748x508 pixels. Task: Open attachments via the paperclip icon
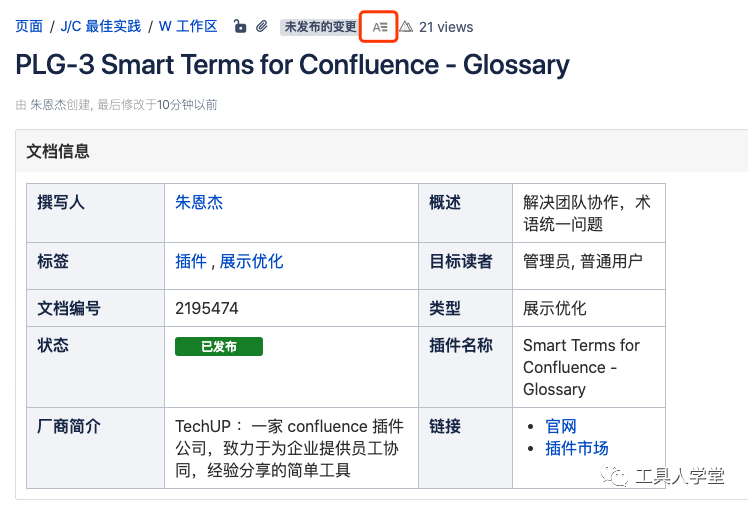point(261,26)
